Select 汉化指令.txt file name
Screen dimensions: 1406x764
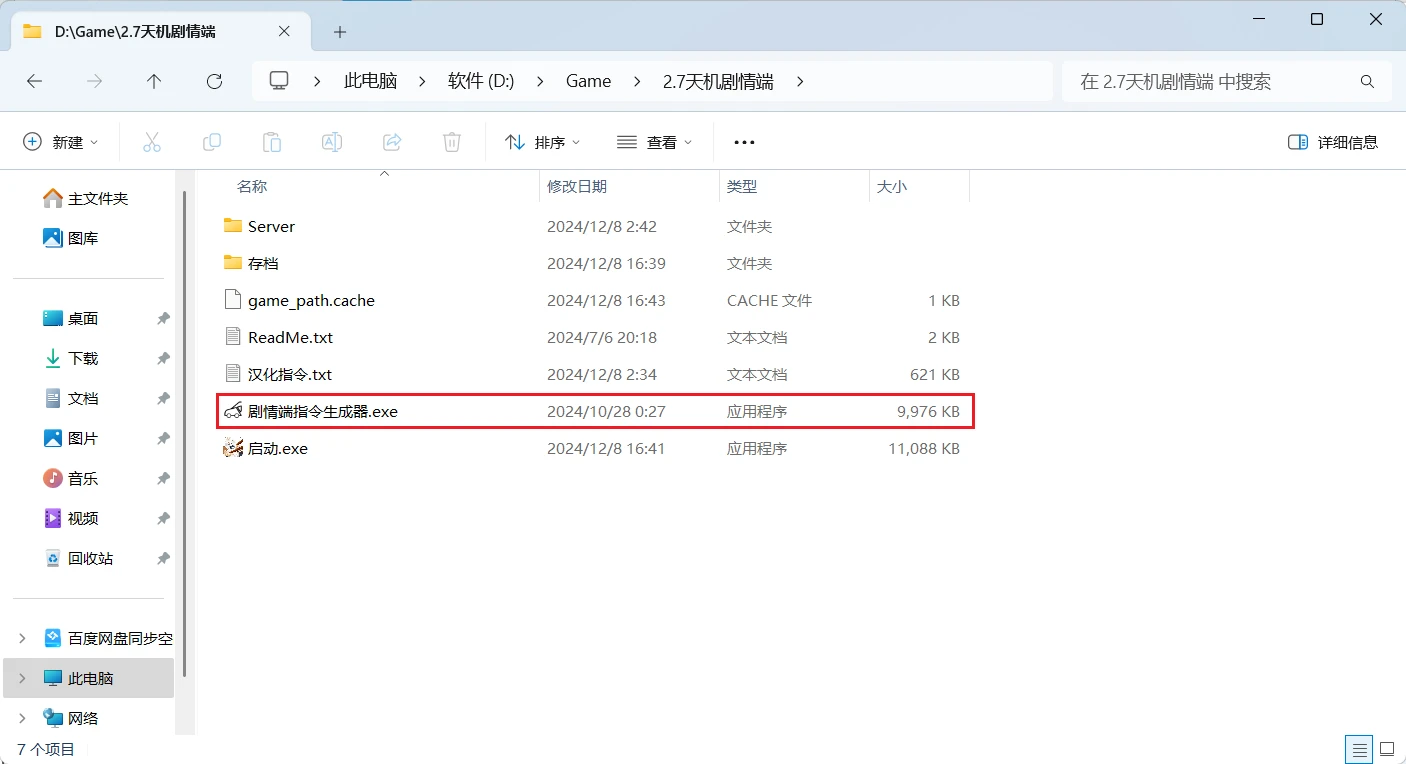pyautogui.click(x=290, y=374)
